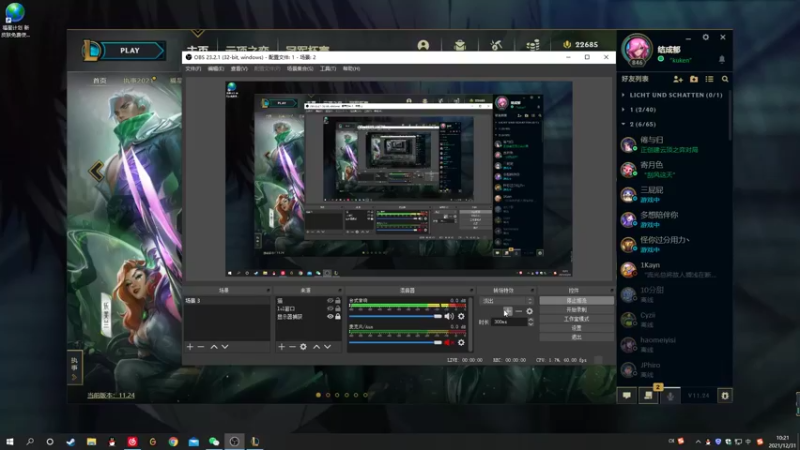Move source down in sources panel
This screenshot has width=800, height=450.
pos(328,347)
